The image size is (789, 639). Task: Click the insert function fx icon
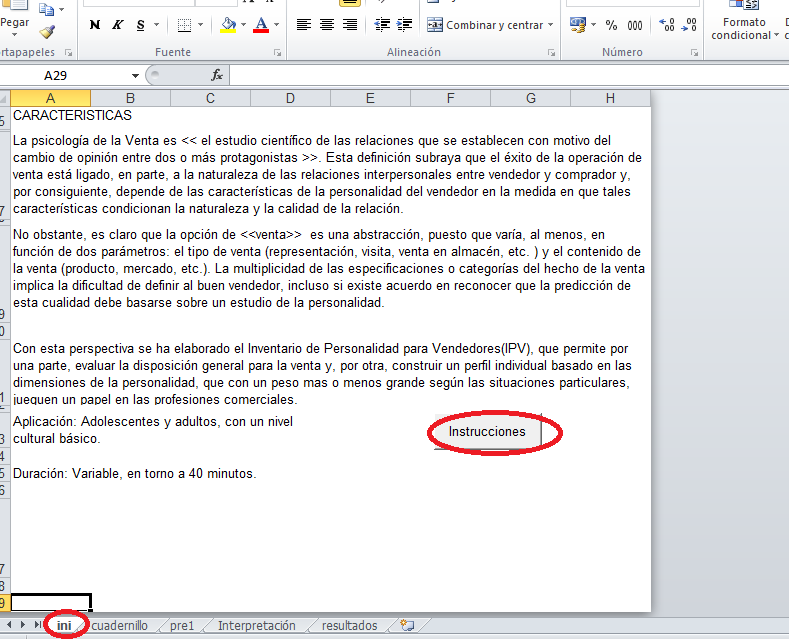click(217, 75)
